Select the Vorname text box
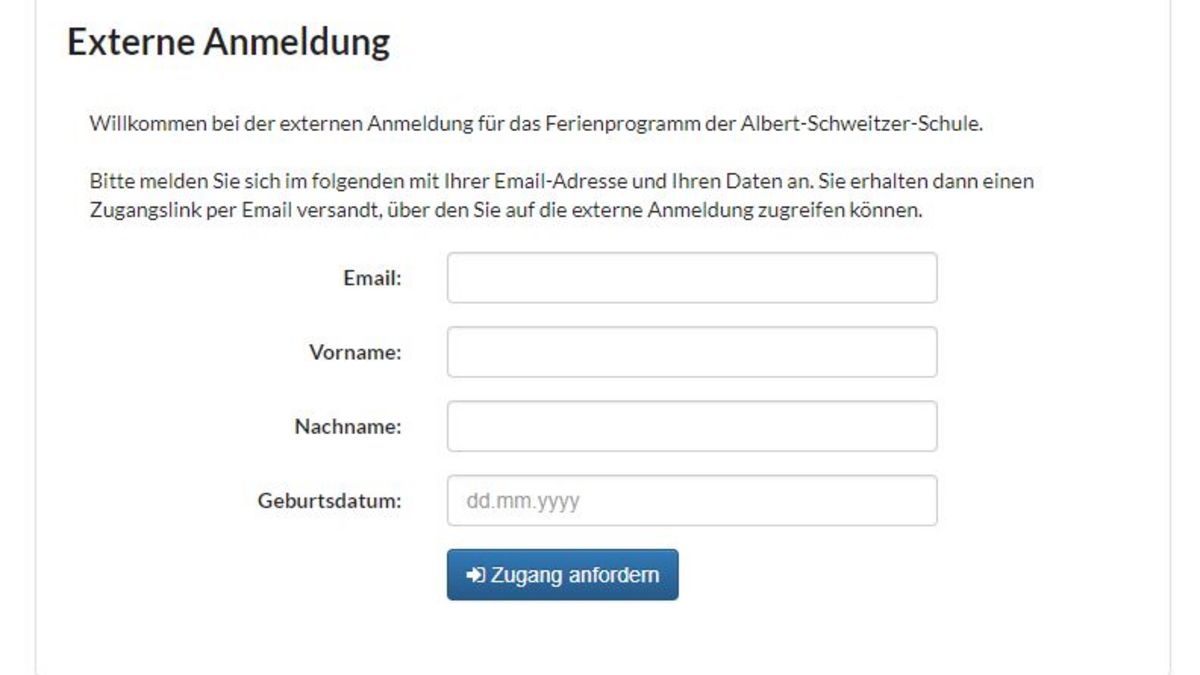The image size is (1200, 675). [x=692, y=352]
